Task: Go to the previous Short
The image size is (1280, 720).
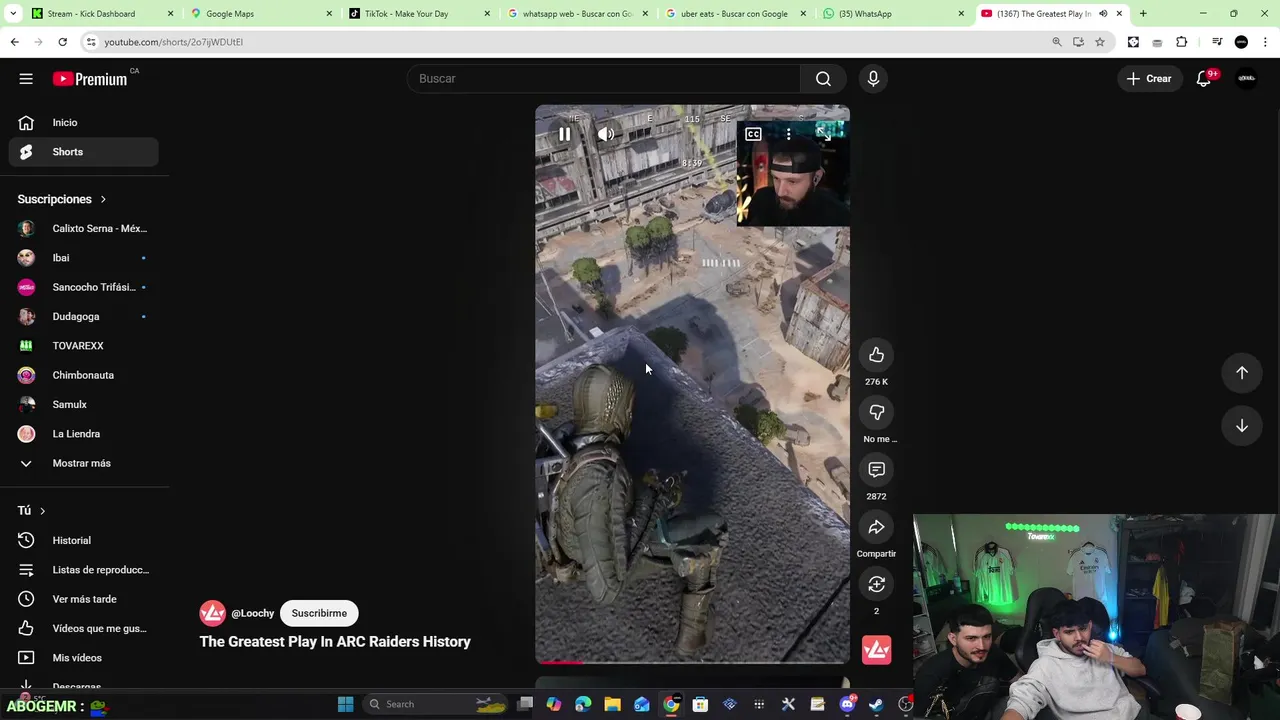Action: (1242, 372)
